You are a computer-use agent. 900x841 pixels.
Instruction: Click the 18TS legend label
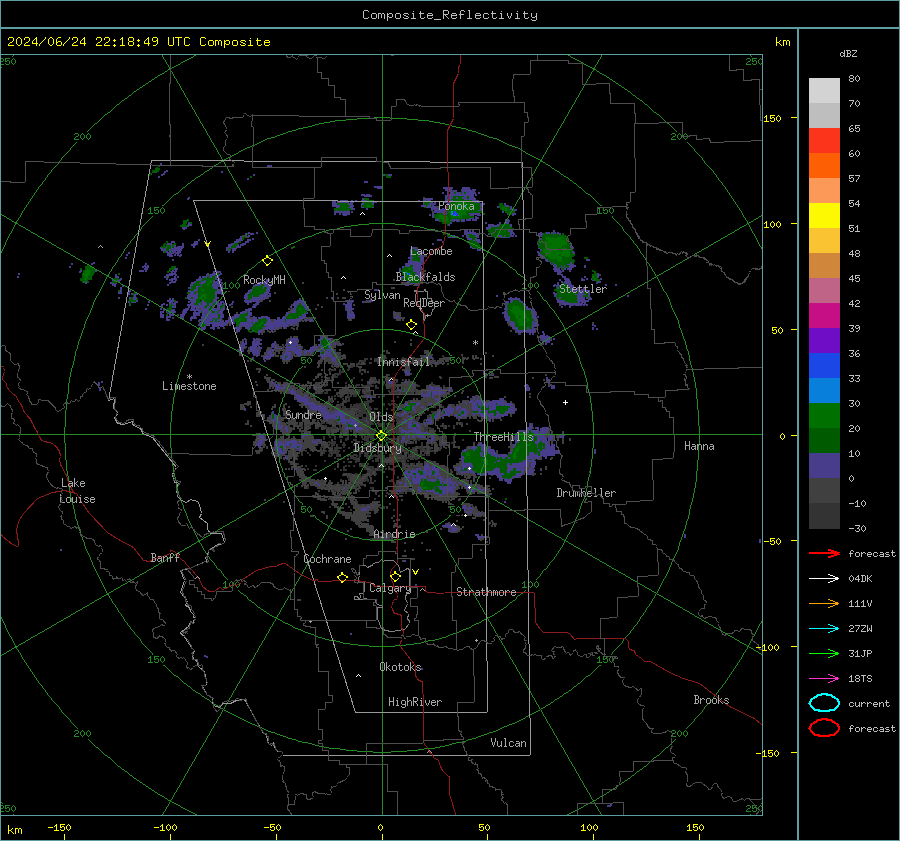(860, 679)
